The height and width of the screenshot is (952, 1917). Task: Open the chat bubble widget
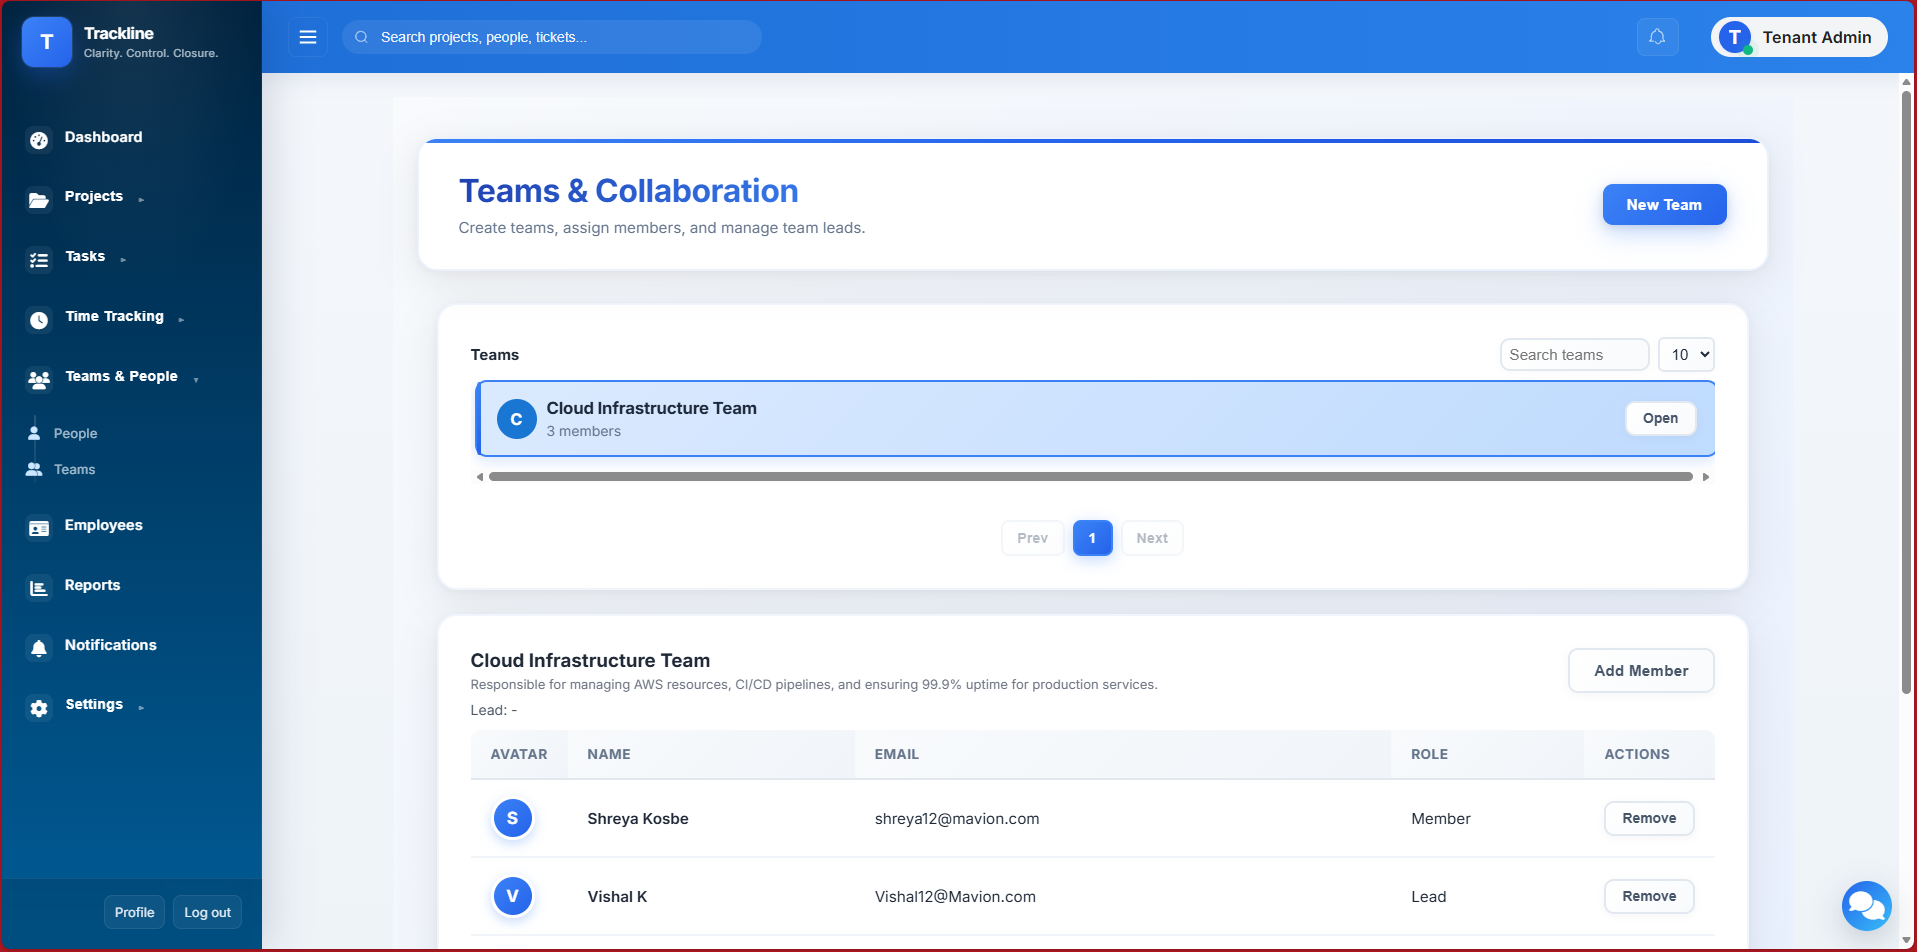(1865, 906)
